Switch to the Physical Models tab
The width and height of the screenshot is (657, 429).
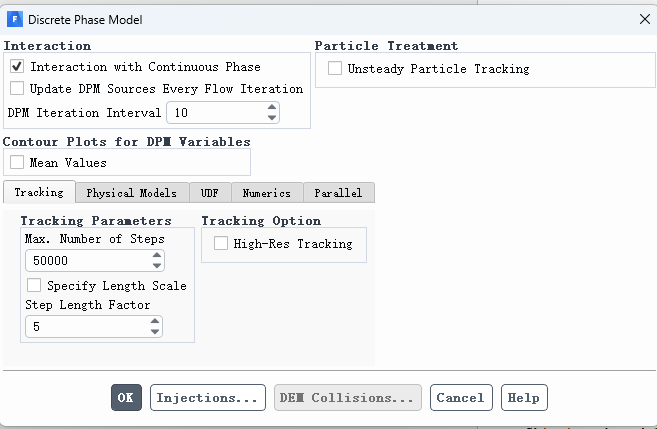(131, 193)
